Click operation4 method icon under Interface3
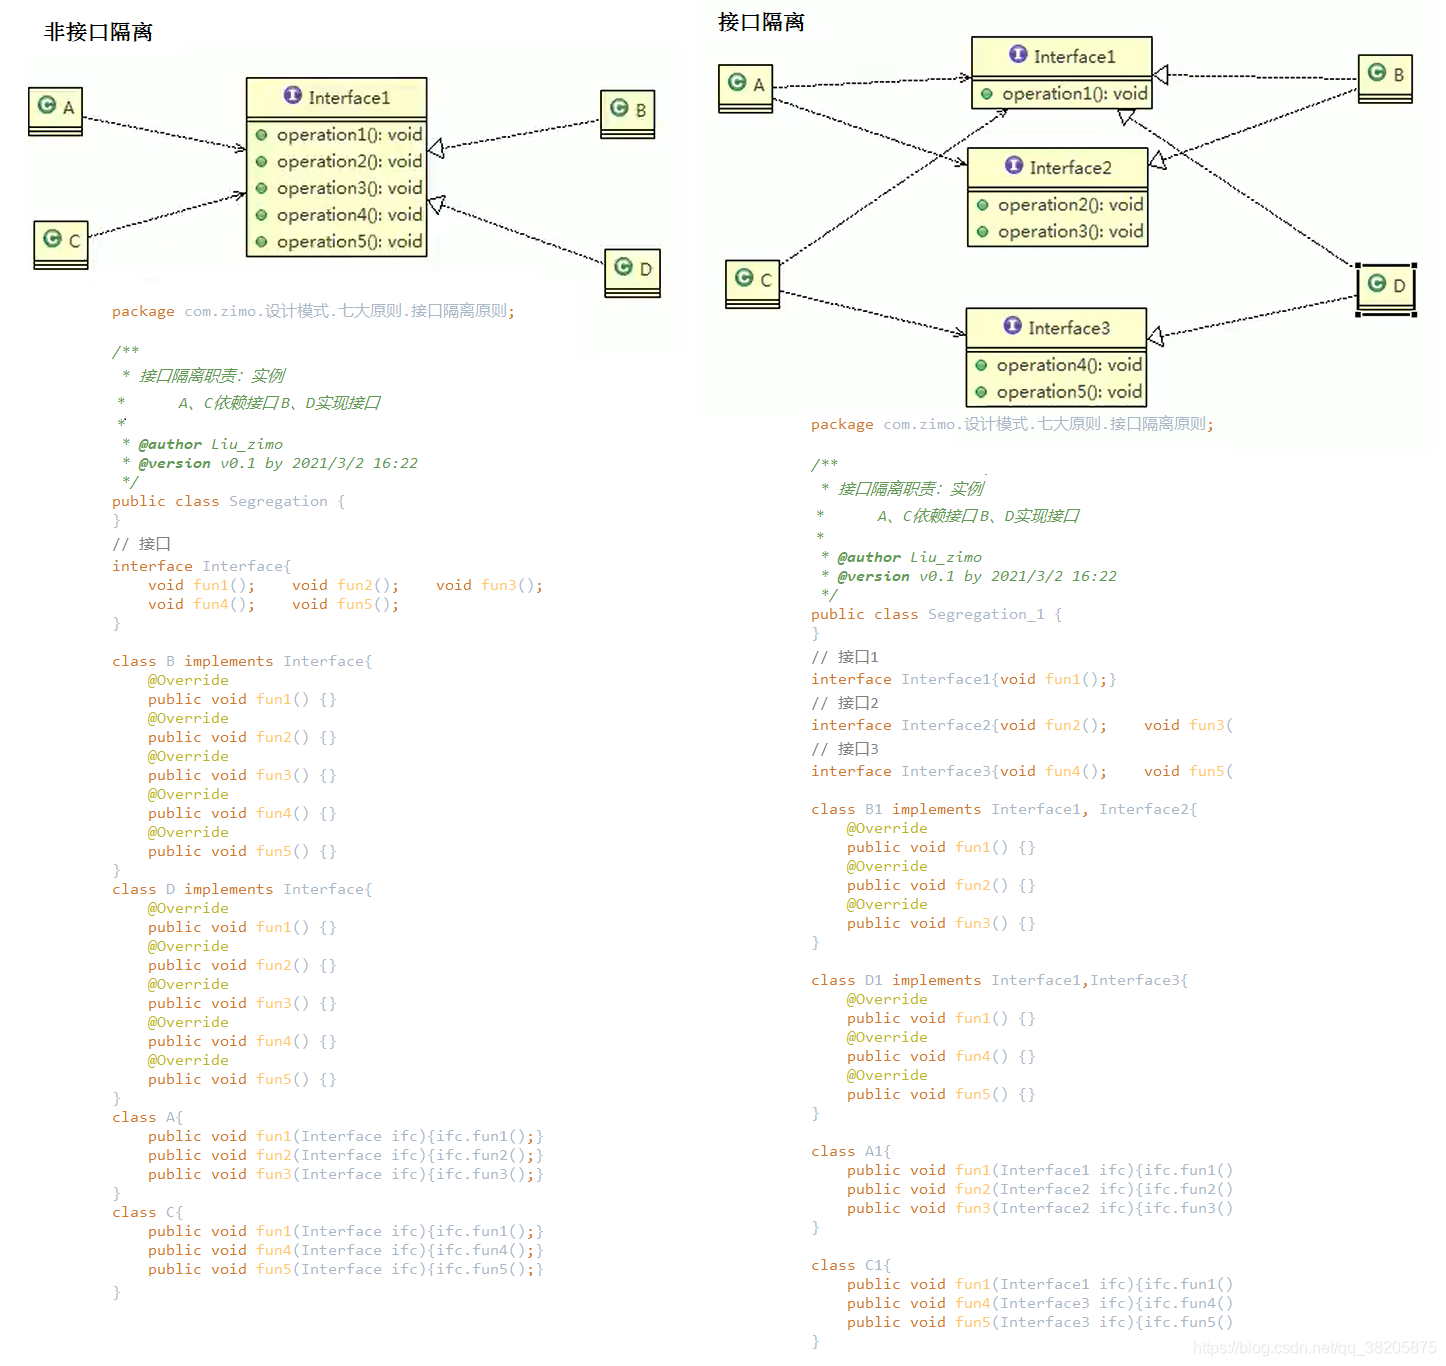 pyautogui.click(x=981, y=366)
